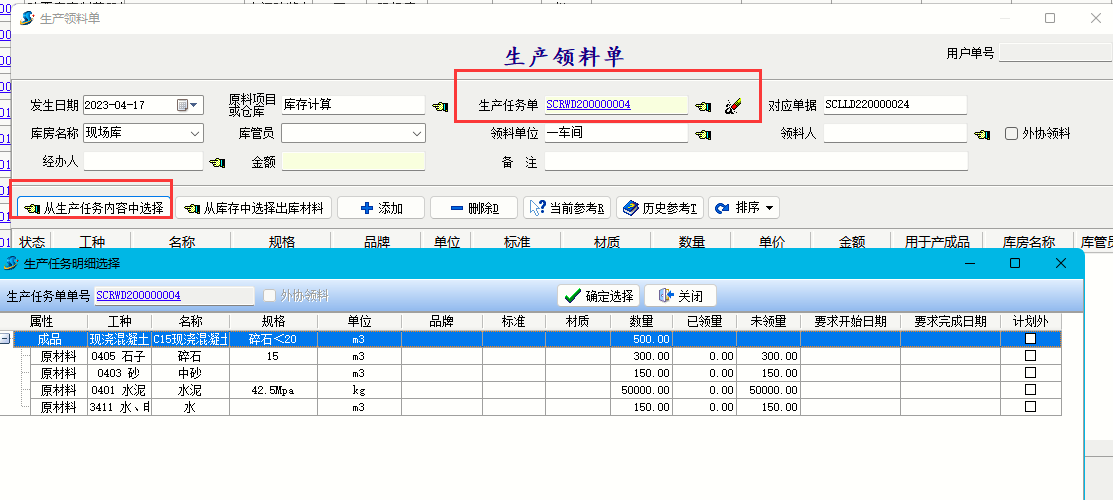Collapse the 成品 tree row
This screenshot has width=1113, height=500.
[x=6, y=339]
